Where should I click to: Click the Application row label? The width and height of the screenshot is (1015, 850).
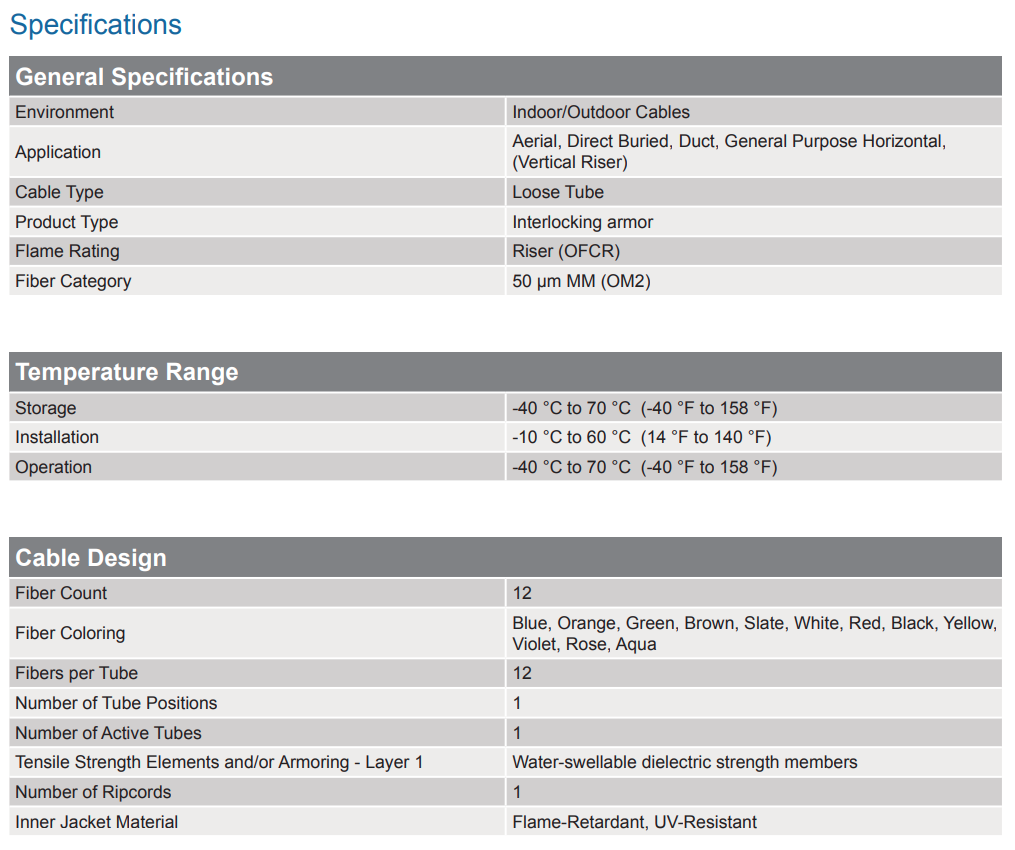click(x=58, y=152)
